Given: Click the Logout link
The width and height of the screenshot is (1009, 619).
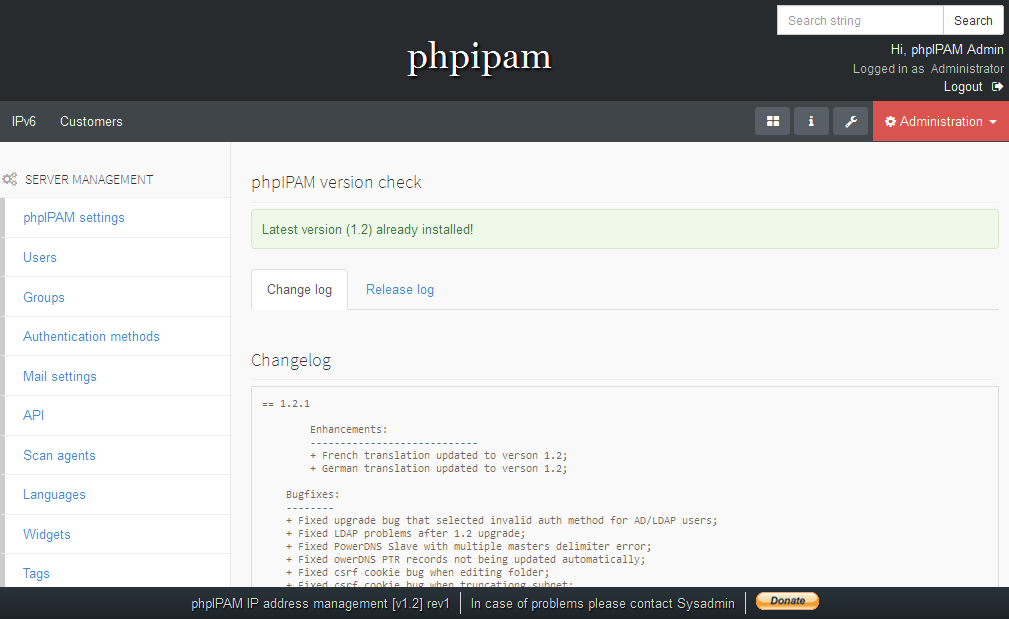Looking at the screenshot, I should tap(963, 86).
